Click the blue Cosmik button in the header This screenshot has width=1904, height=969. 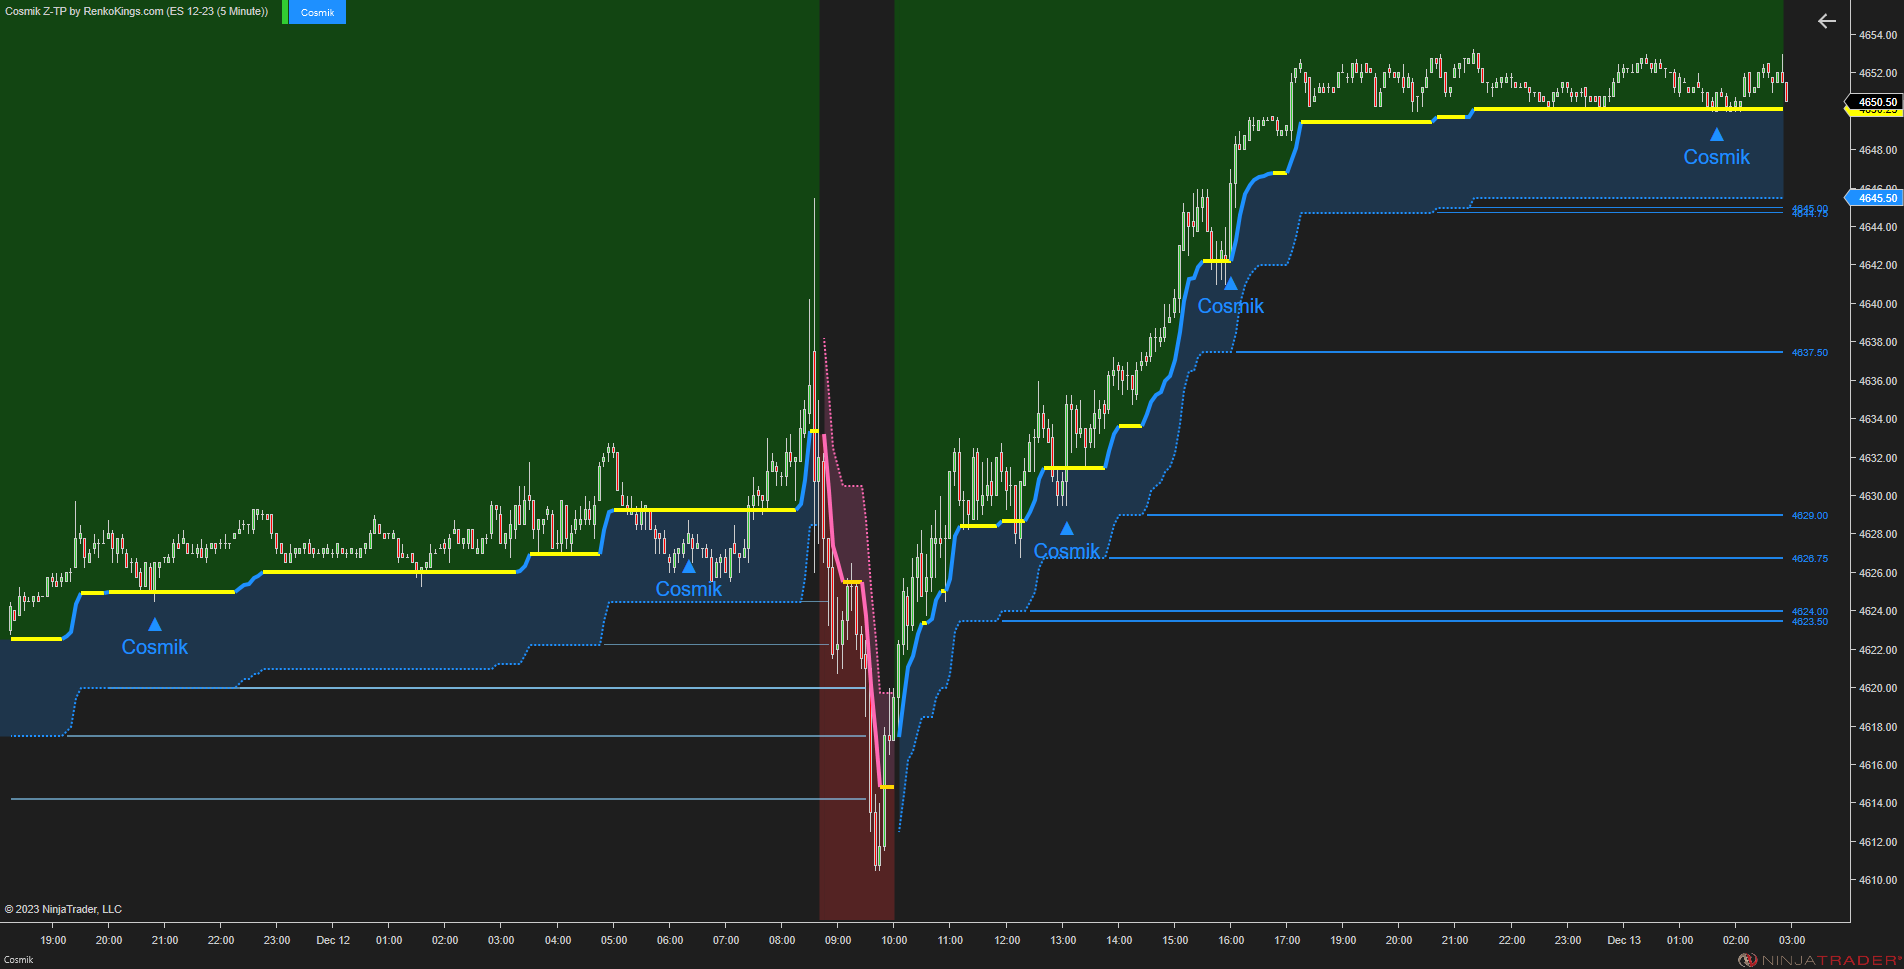pos(316,12)
